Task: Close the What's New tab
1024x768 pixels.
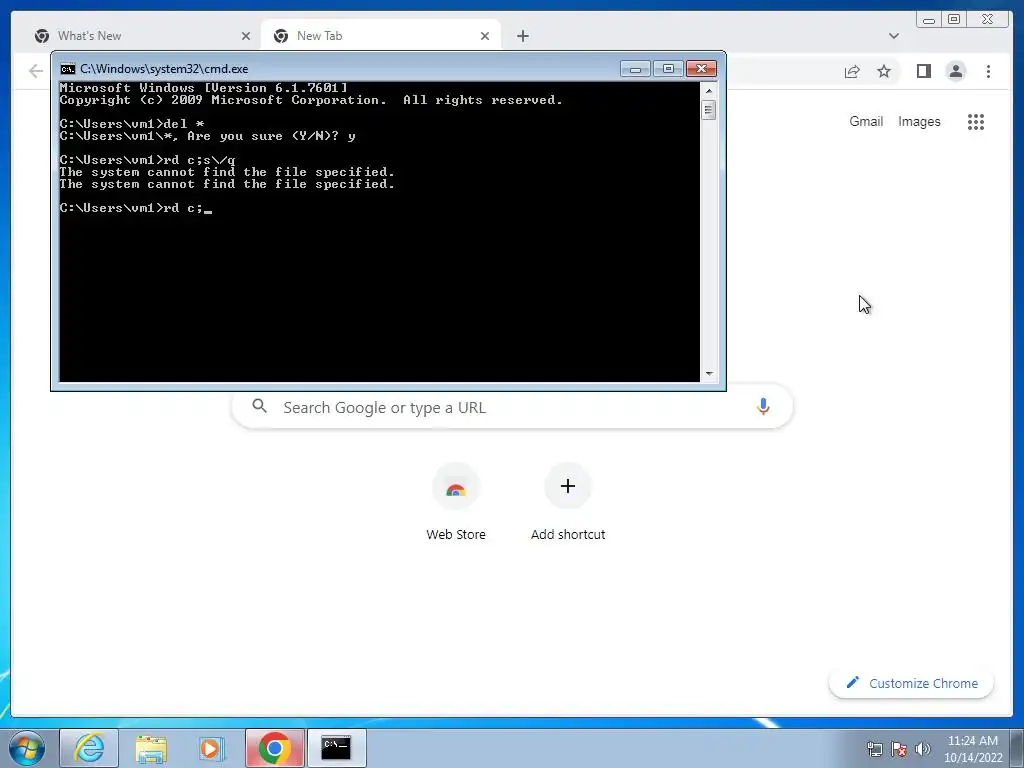Action: (x=246, y=36)
